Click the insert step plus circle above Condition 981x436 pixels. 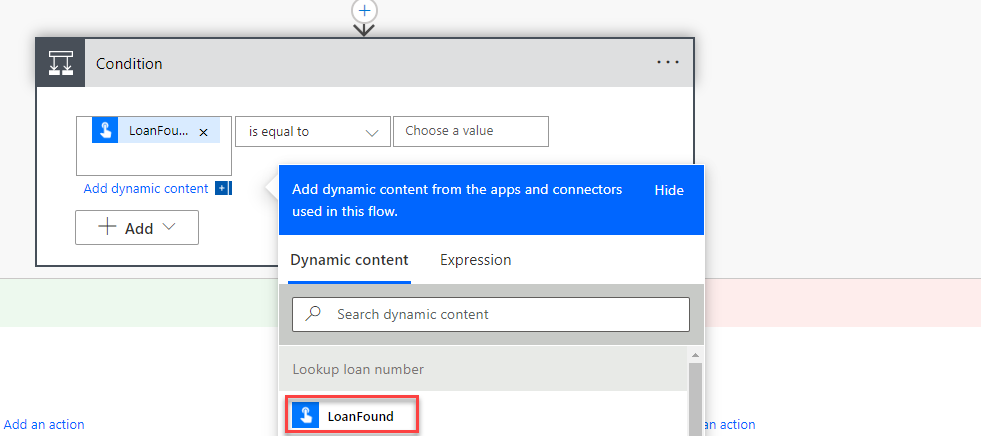pos(364,10)
